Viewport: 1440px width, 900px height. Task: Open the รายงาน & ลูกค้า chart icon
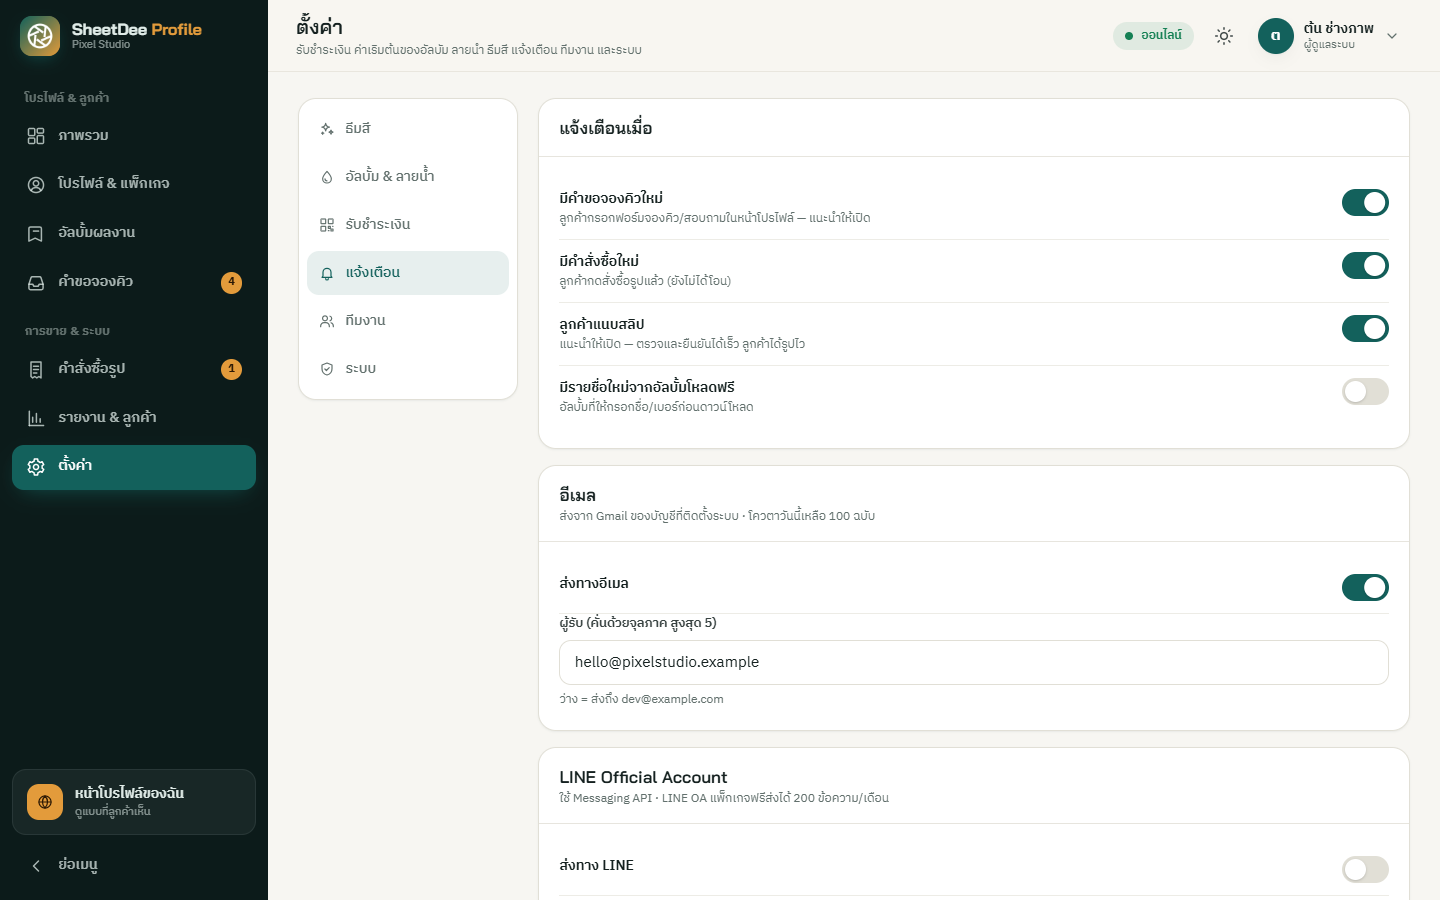36,418
